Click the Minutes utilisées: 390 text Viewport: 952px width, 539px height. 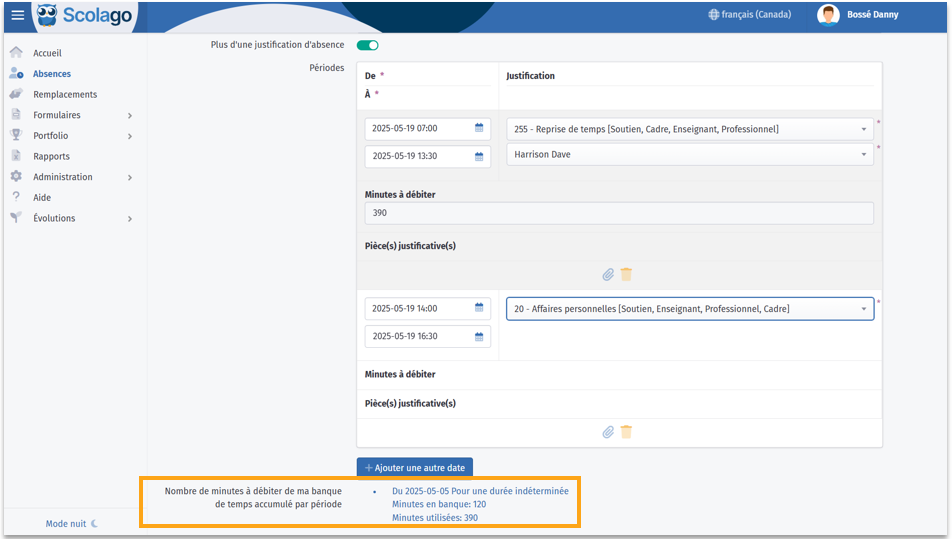[435, 518]
